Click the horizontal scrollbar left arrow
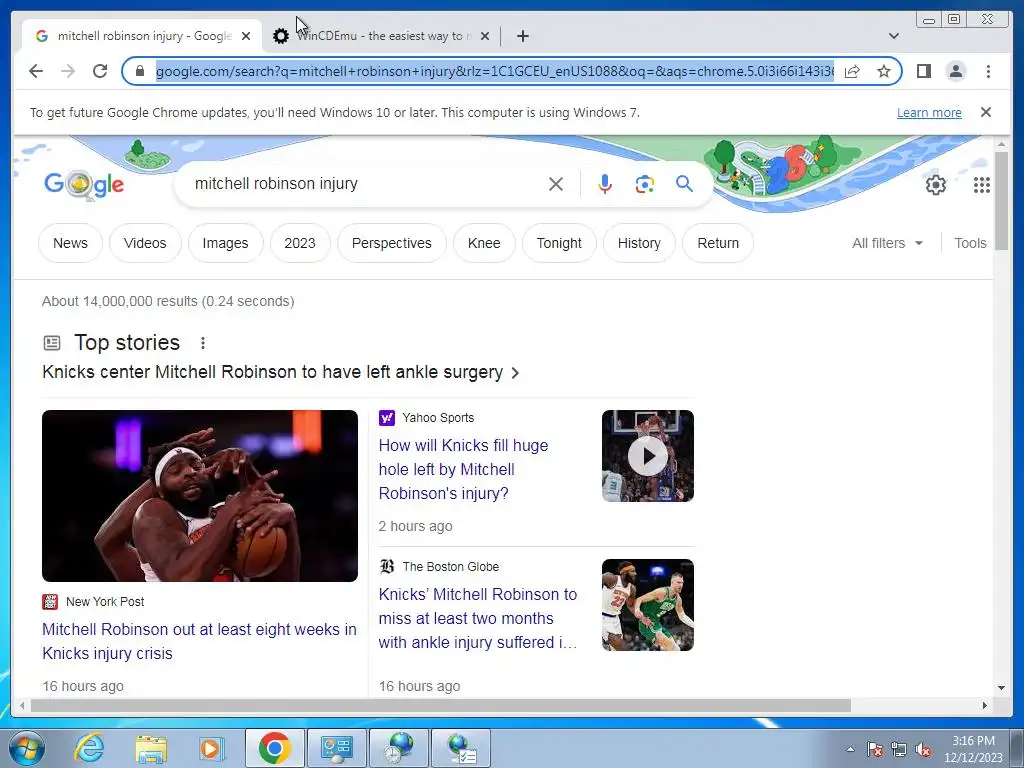 [22, 705]
